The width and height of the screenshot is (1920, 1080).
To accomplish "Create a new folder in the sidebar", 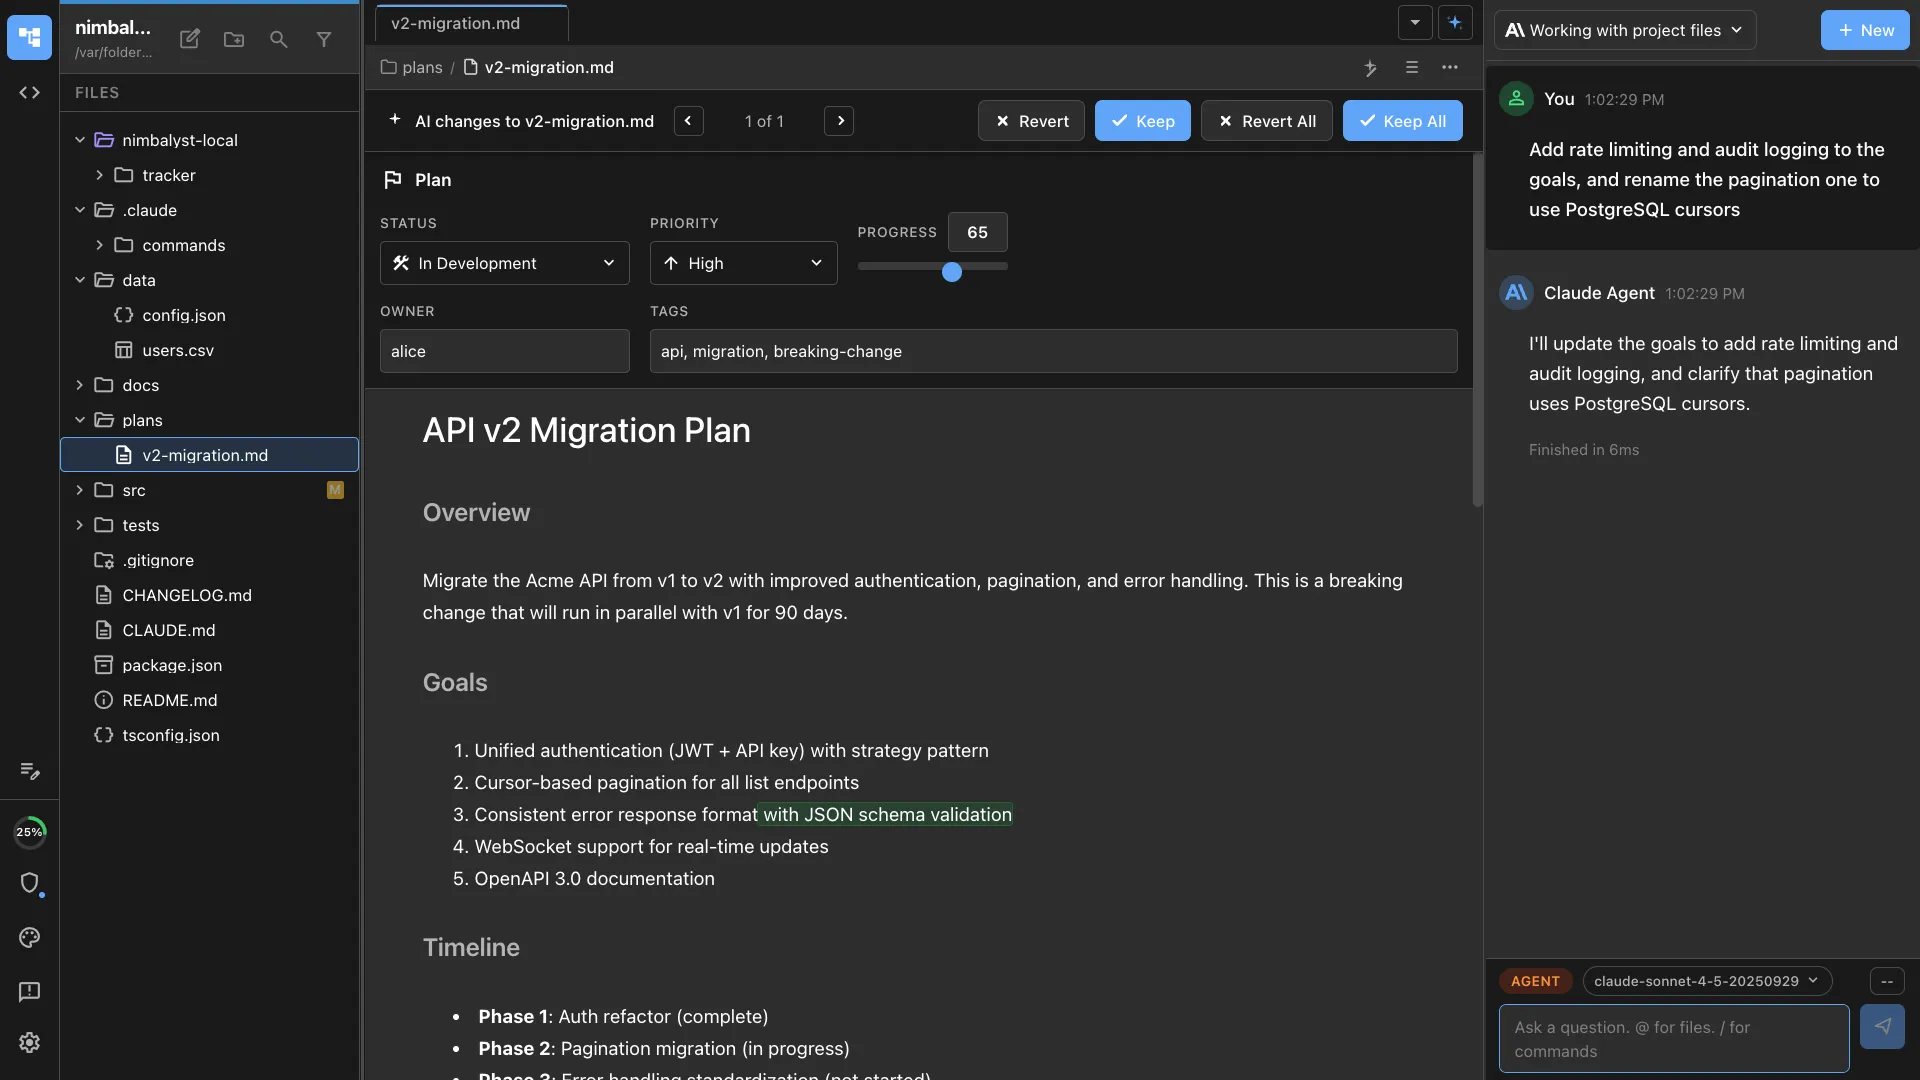I will [x=233, y=39].
